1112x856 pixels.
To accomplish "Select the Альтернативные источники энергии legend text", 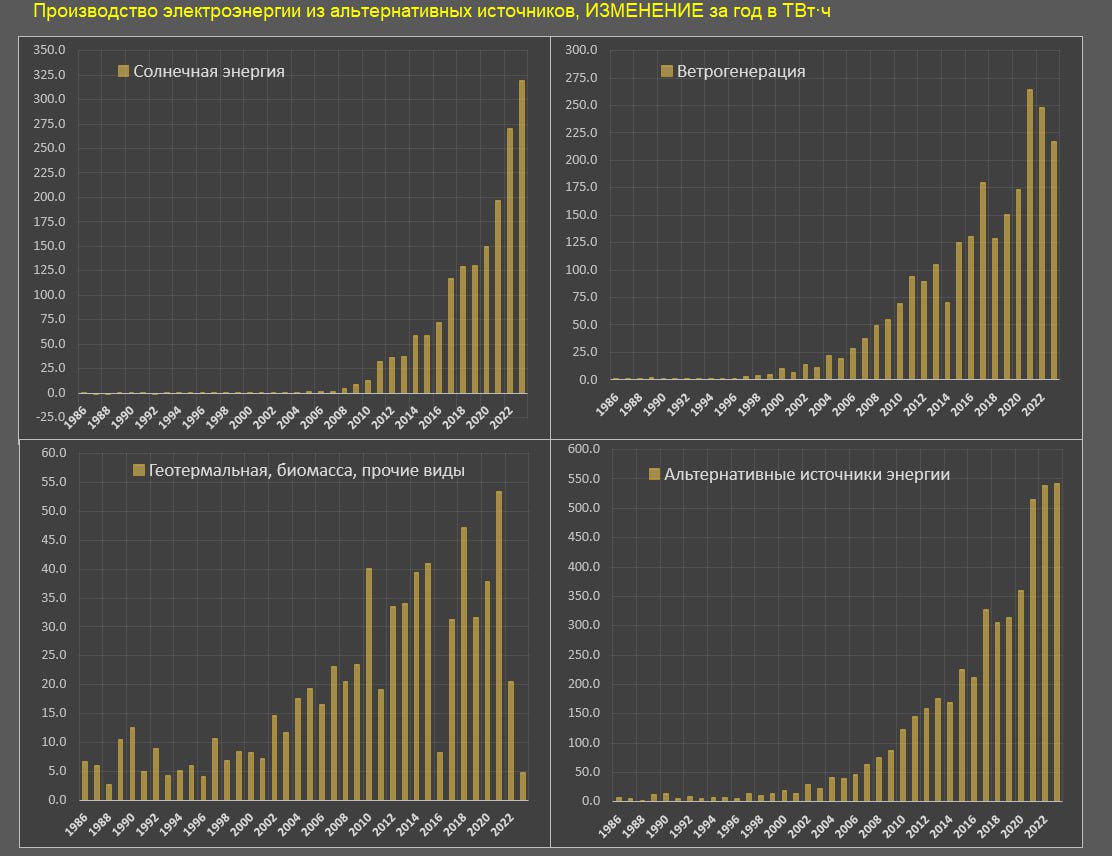I will [x=807, y=474].
